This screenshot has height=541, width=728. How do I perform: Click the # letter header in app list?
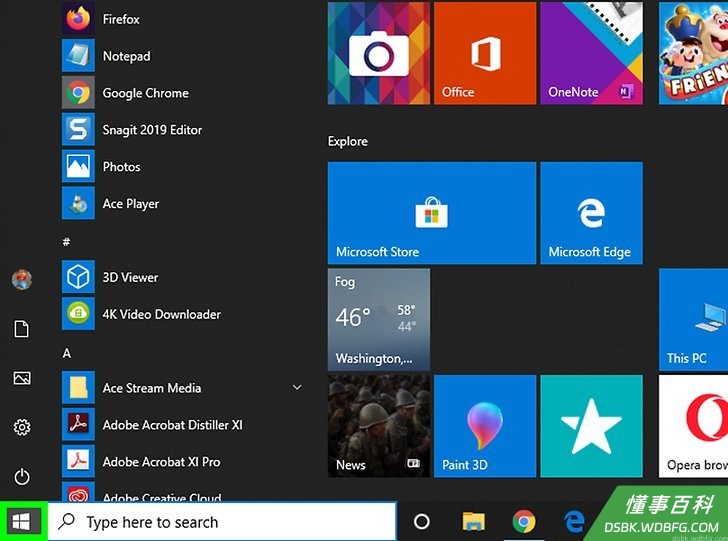66,241
